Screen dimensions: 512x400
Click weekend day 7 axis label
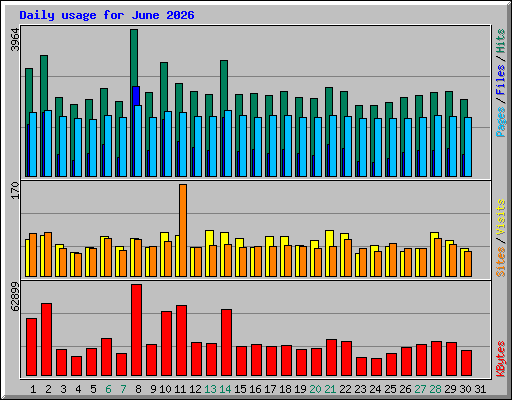click(x=123, y=389)
